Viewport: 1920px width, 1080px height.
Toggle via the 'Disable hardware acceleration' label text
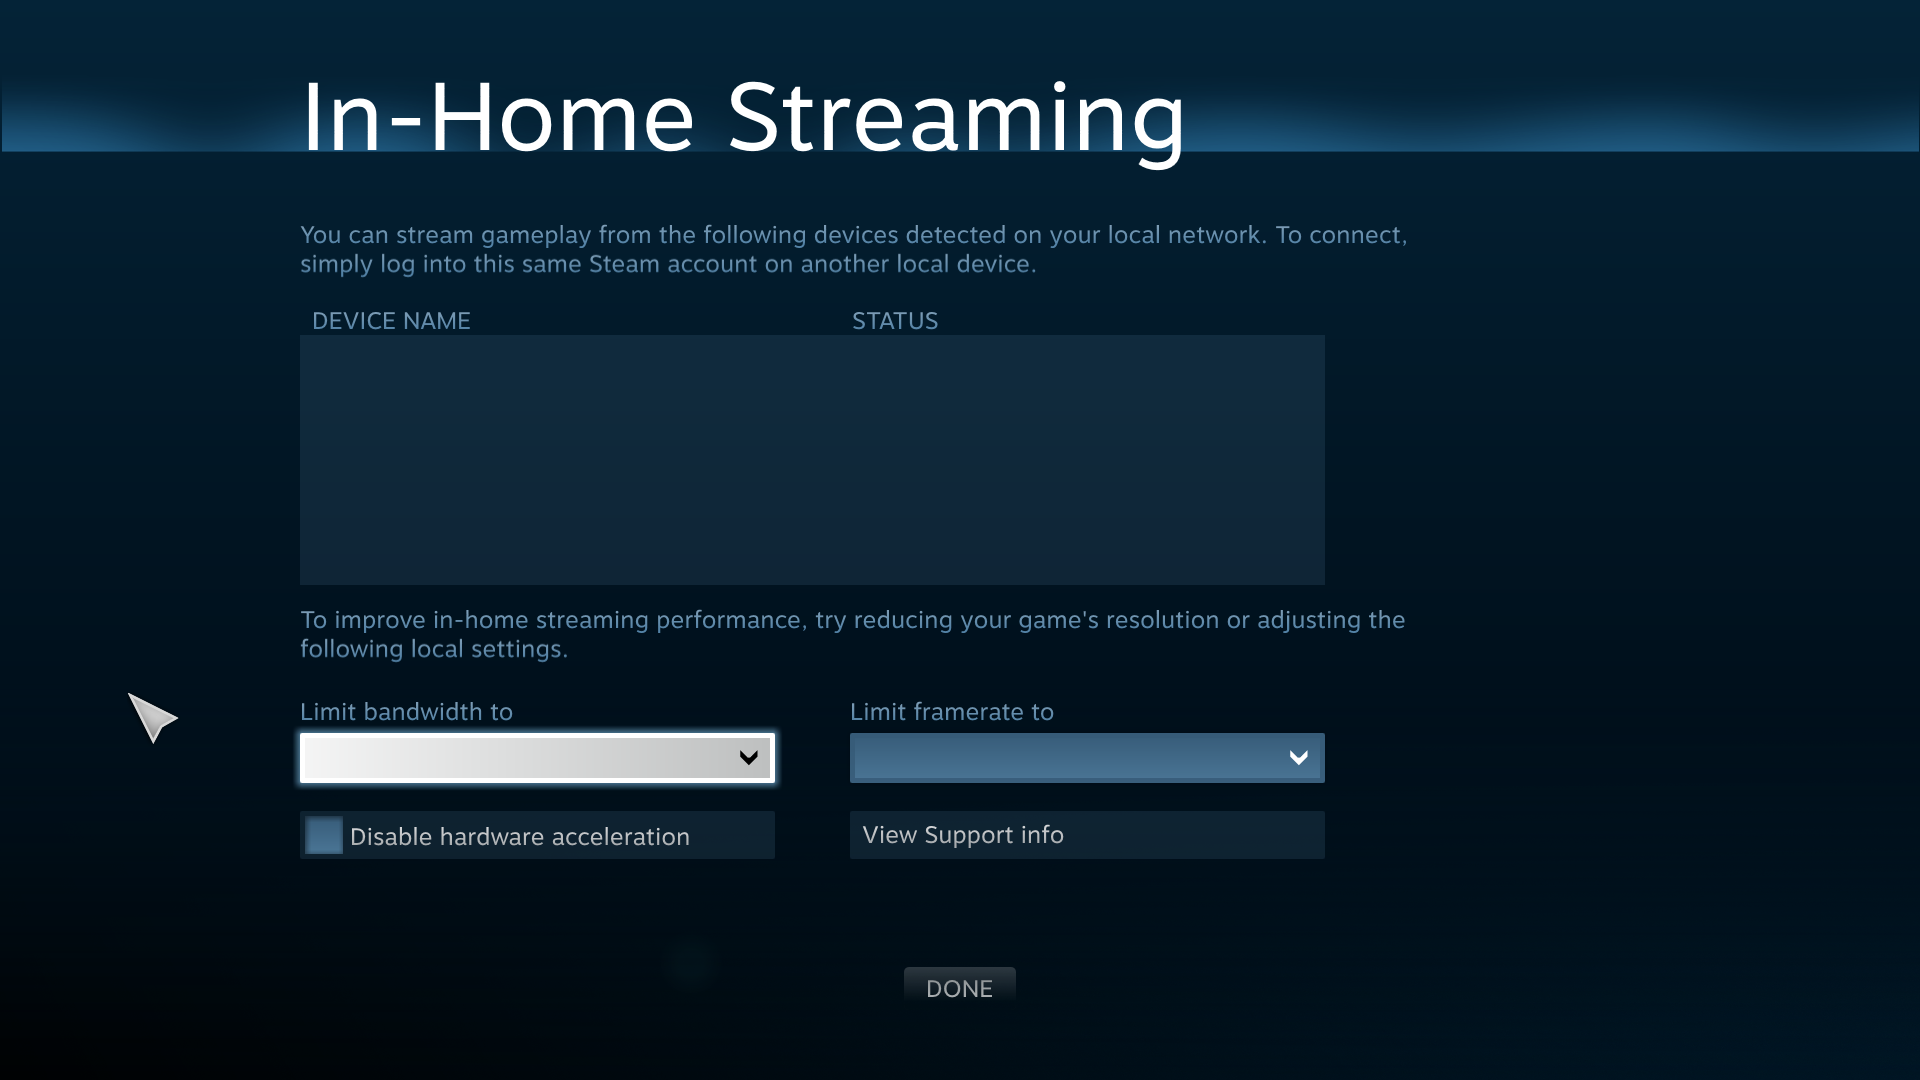pos(519,836)
